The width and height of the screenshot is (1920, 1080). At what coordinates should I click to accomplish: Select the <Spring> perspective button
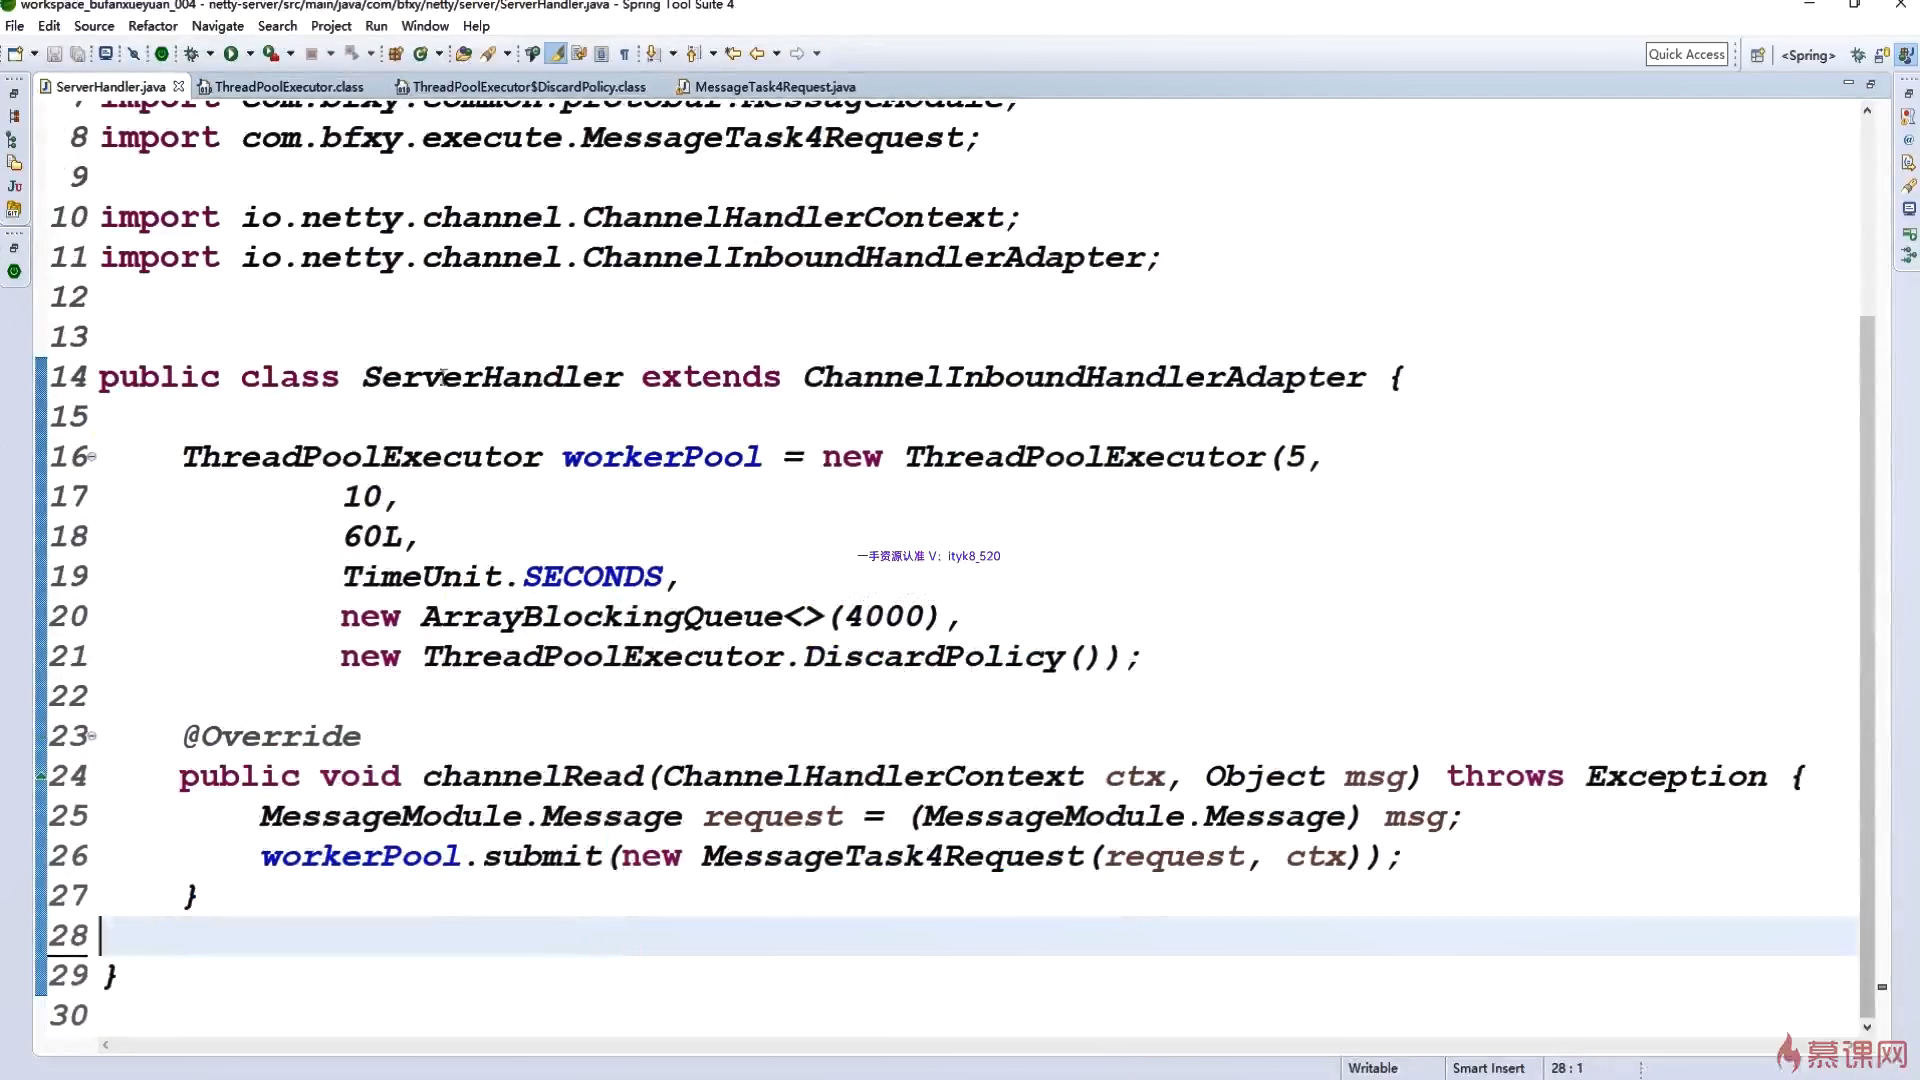(1807, 55)
